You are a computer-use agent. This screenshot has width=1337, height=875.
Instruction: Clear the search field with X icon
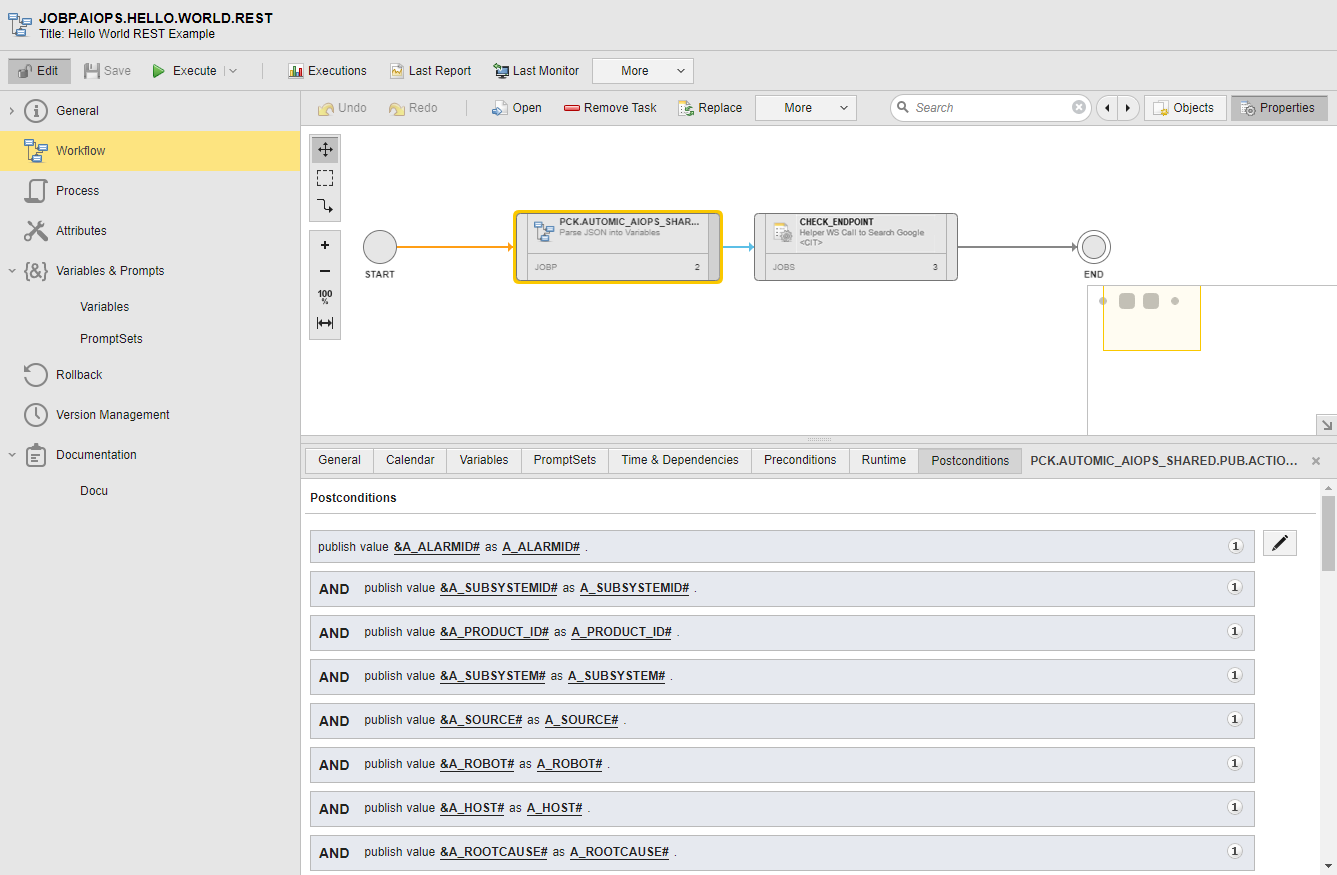[1079, 108]
